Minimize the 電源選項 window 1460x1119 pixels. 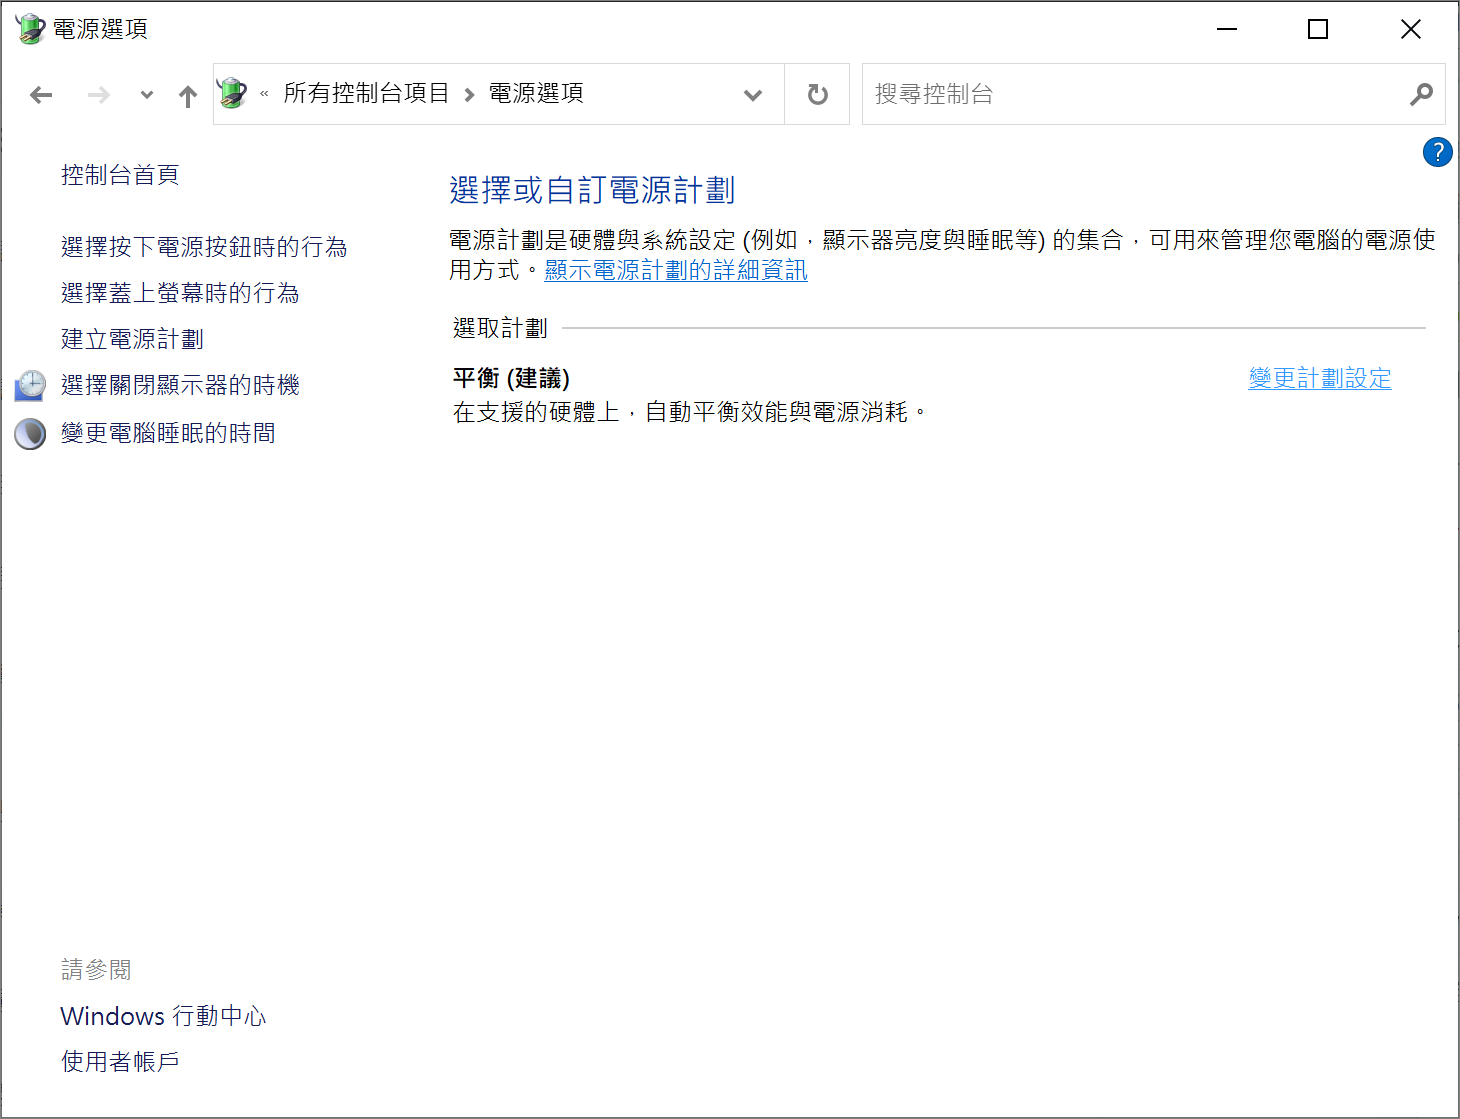pyautogui.click(x=1227, y=29)
